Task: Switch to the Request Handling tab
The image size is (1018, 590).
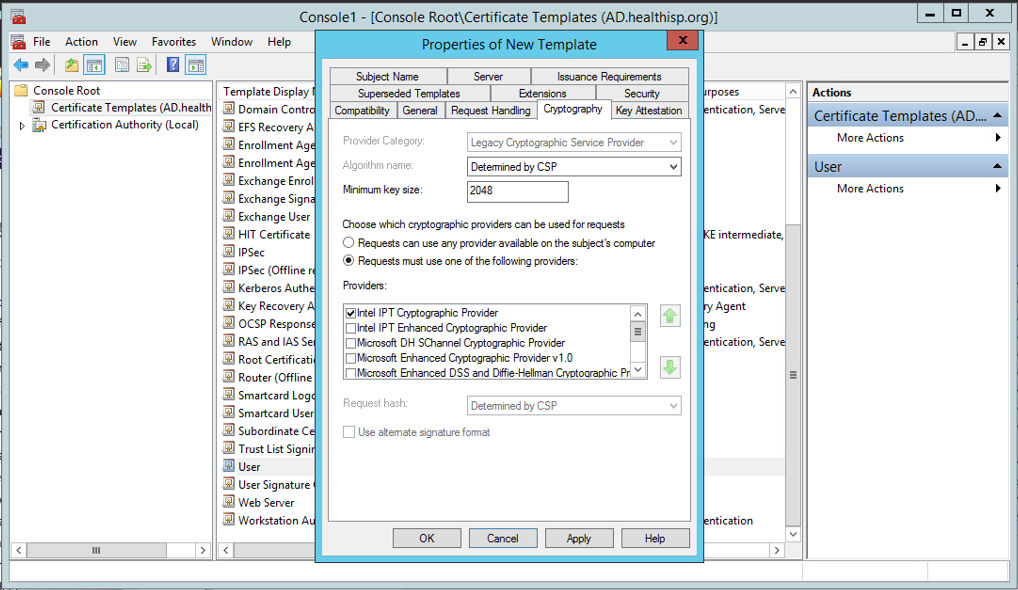Action: click(x=491, y=110)
